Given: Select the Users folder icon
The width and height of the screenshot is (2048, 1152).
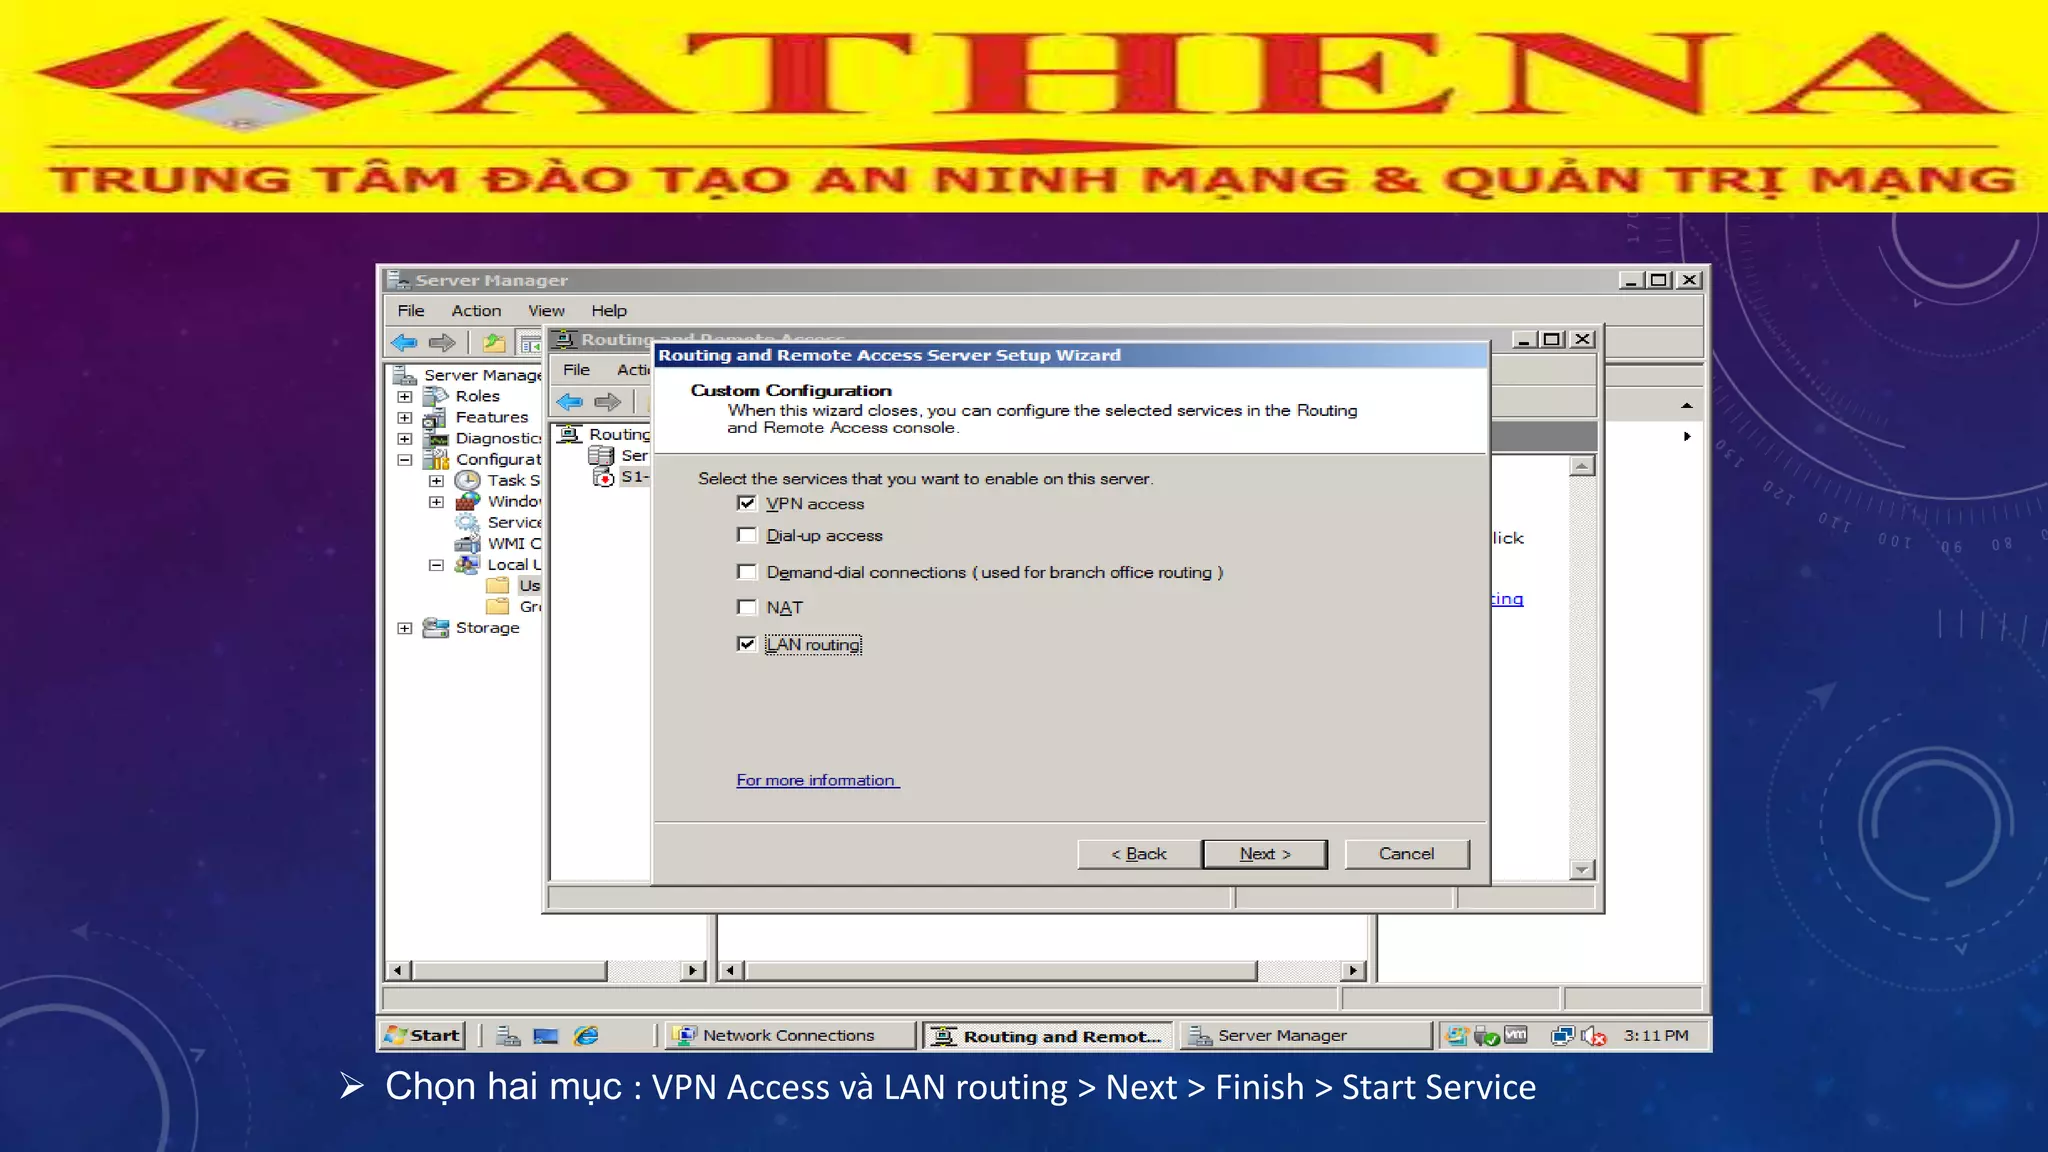Looking at the screenshot, I should click(x=498, y=585).
